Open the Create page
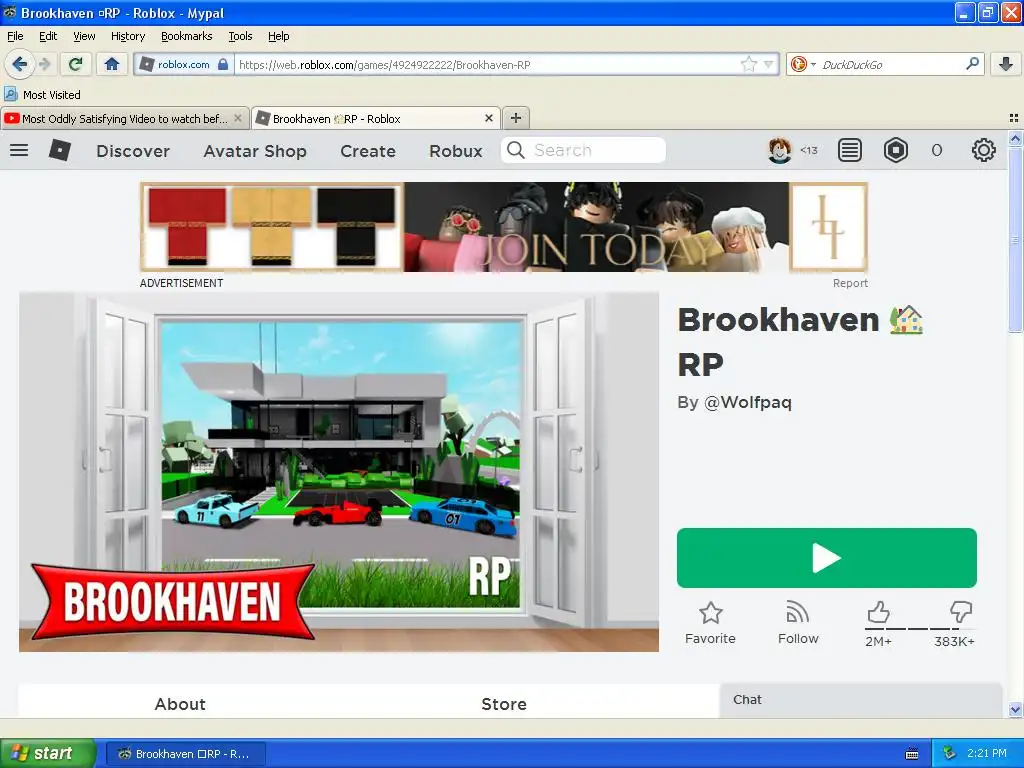 (x=368, y=151)
